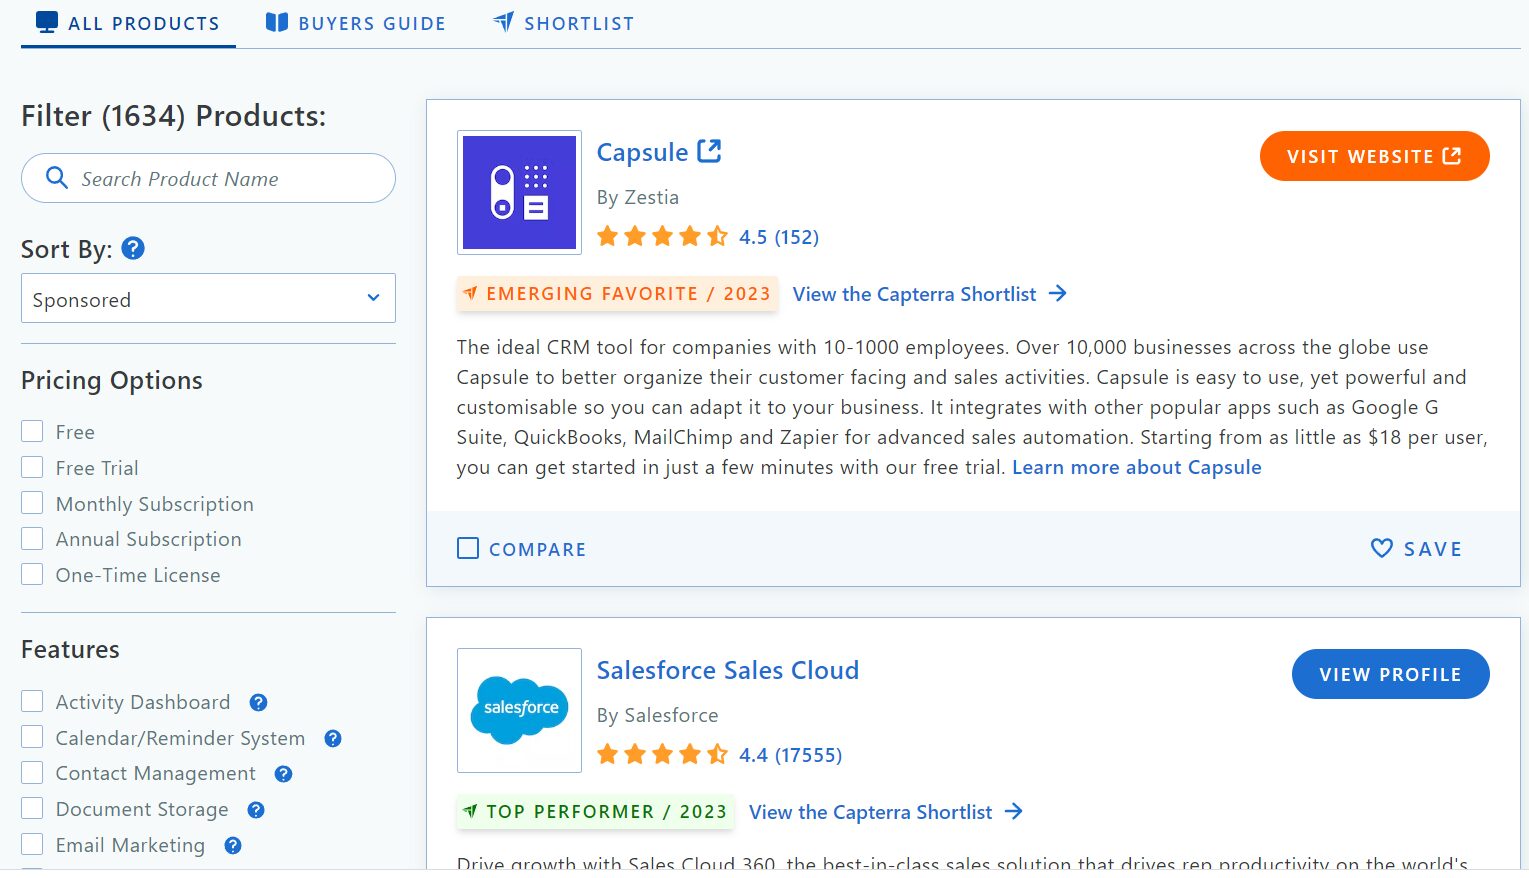The height and width of the screenshot is (878, 1529).
Task: Click the external link icon beside Capsule
Action: (709, 151)
